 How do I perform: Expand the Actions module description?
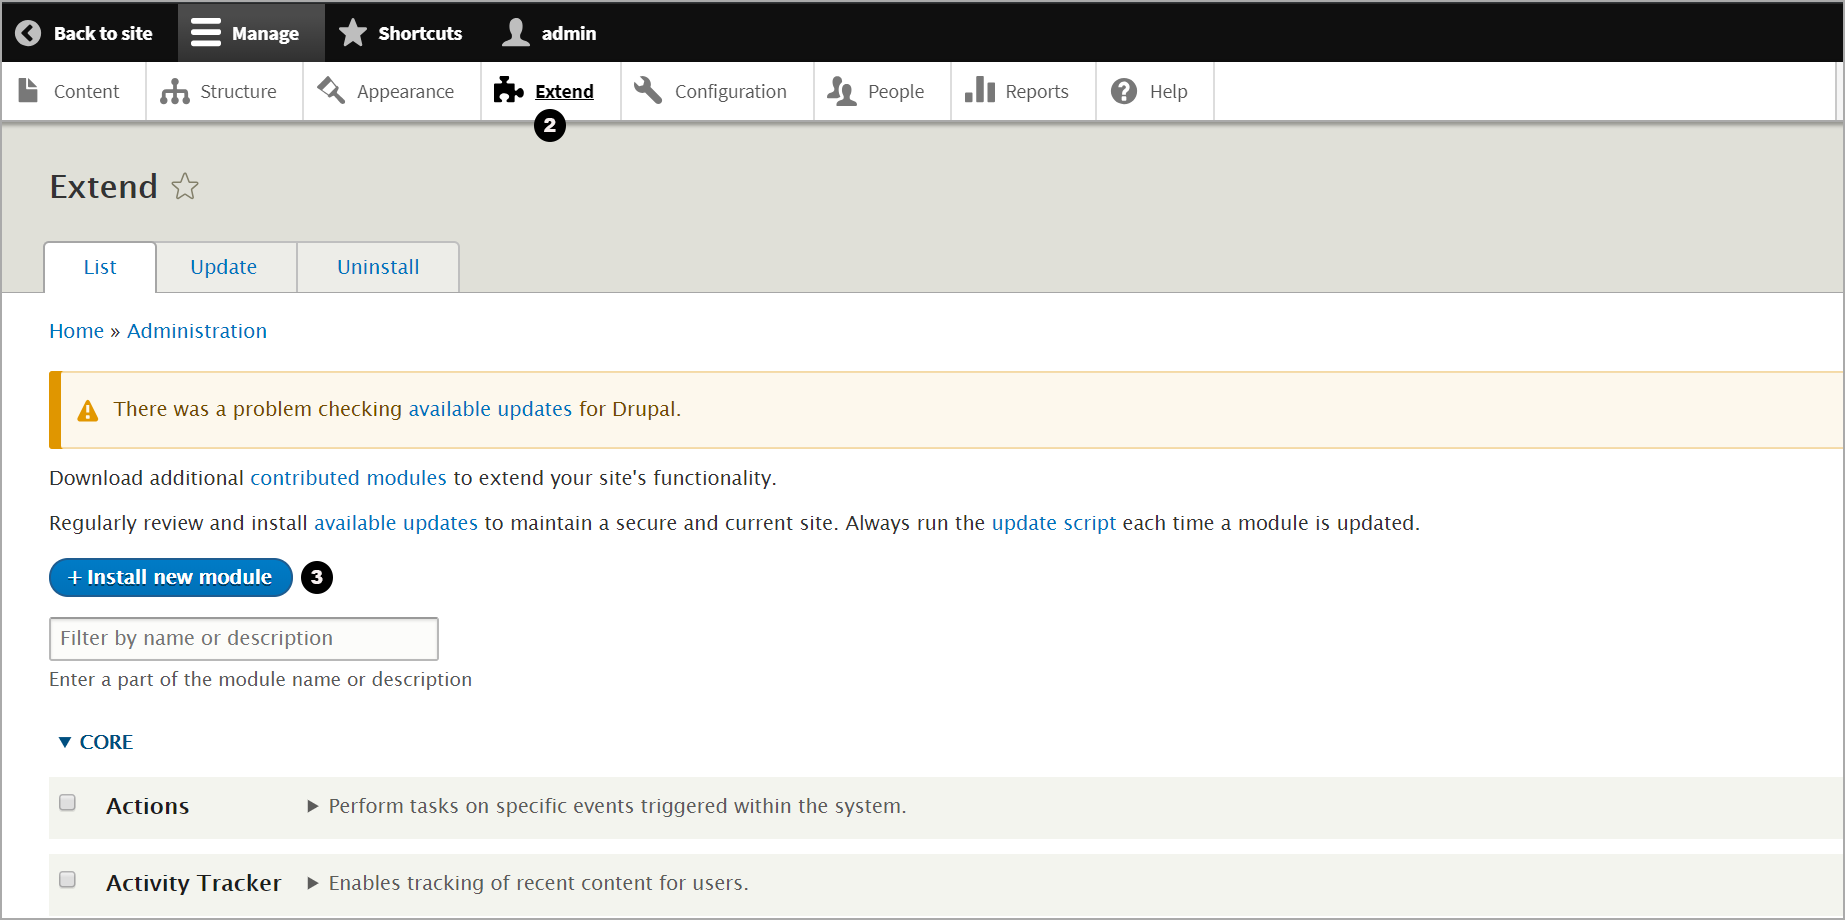point(313,806)
